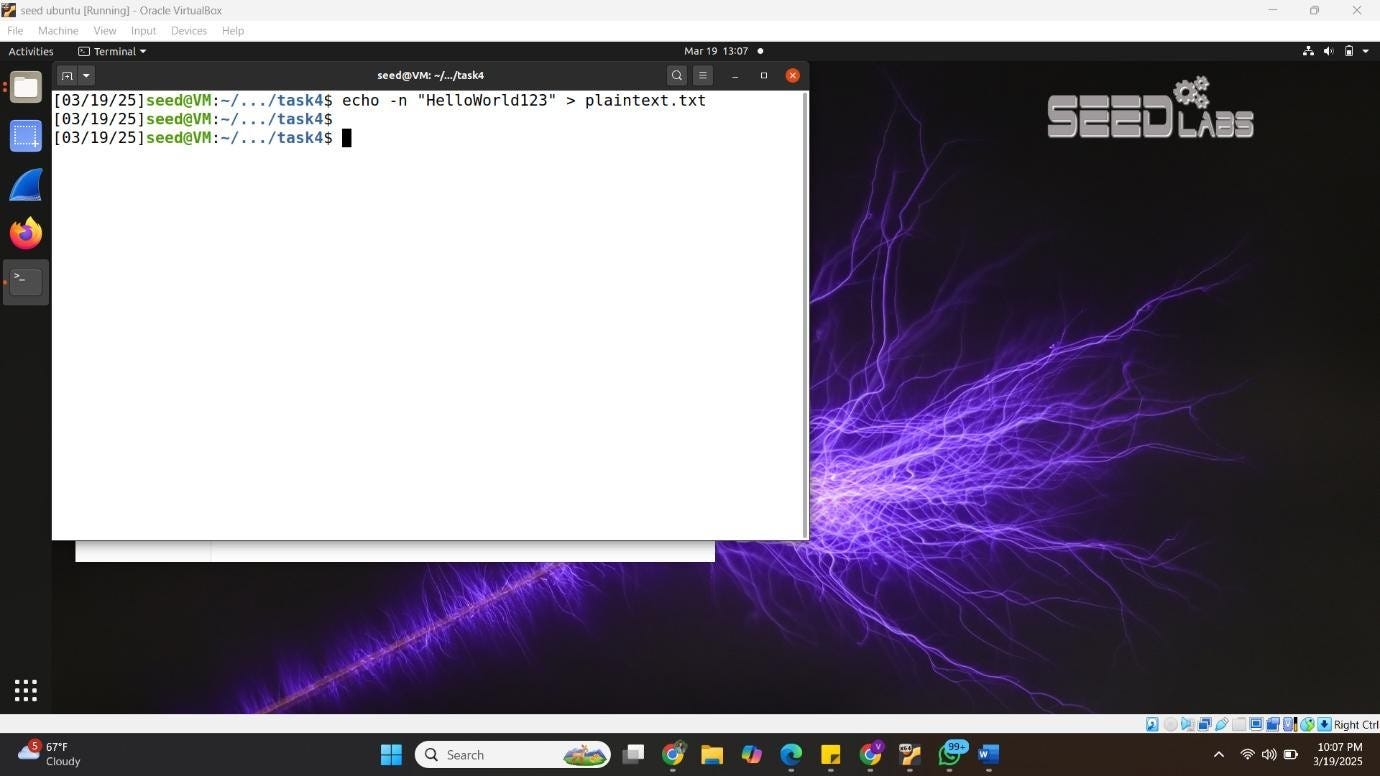Click the terminal title seed@VM: ~/.../task4
1380x776 pixels.
(x=430, y=75)
